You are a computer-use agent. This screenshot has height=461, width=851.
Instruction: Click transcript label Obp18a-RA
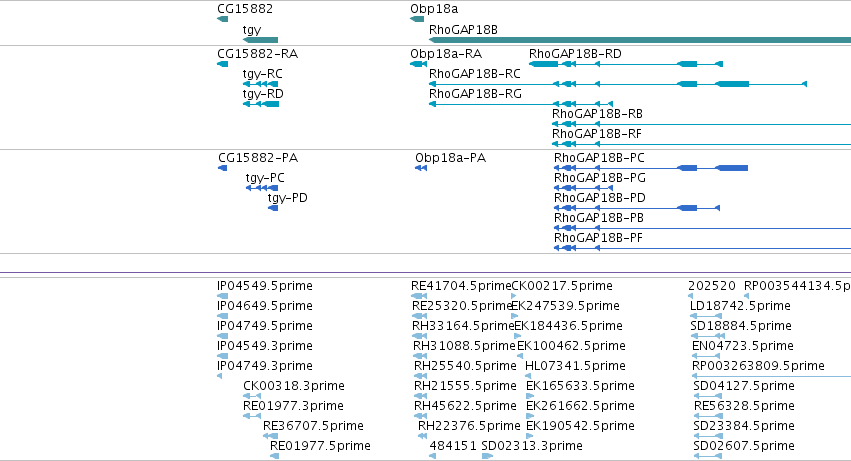[446, 54]
